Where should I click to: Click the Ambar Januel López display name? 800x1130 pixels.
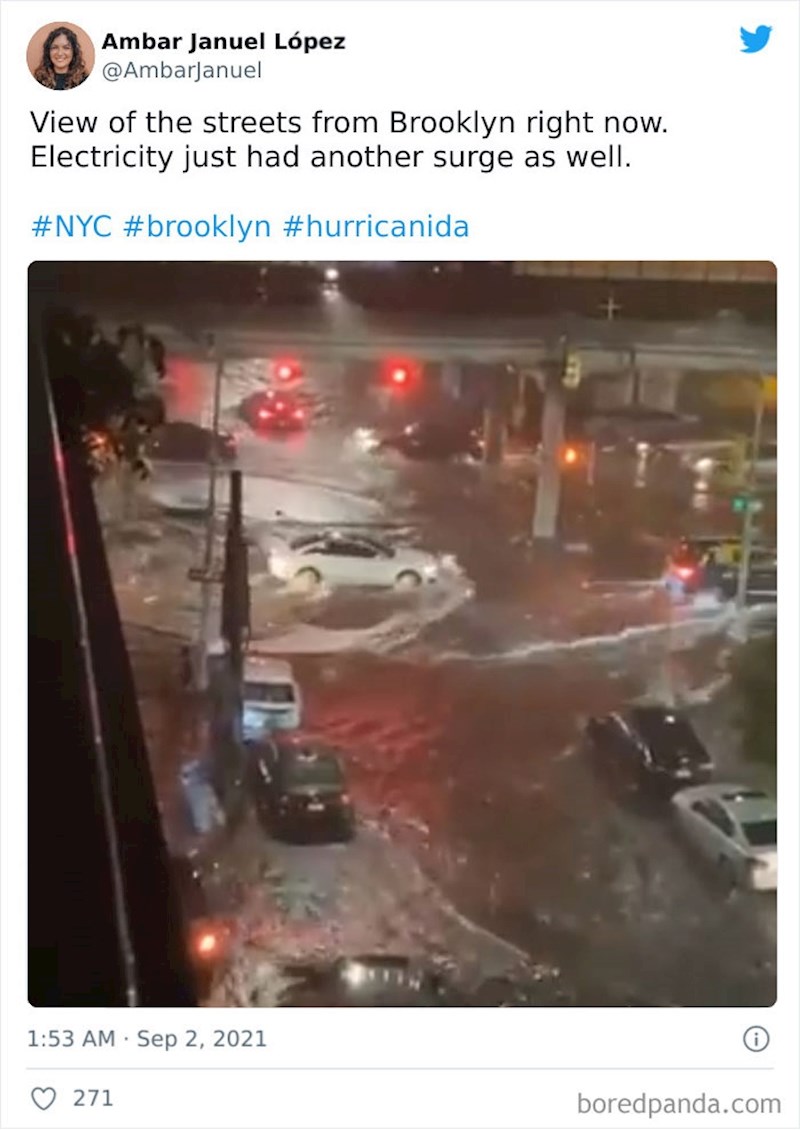(x=223, y=42)
